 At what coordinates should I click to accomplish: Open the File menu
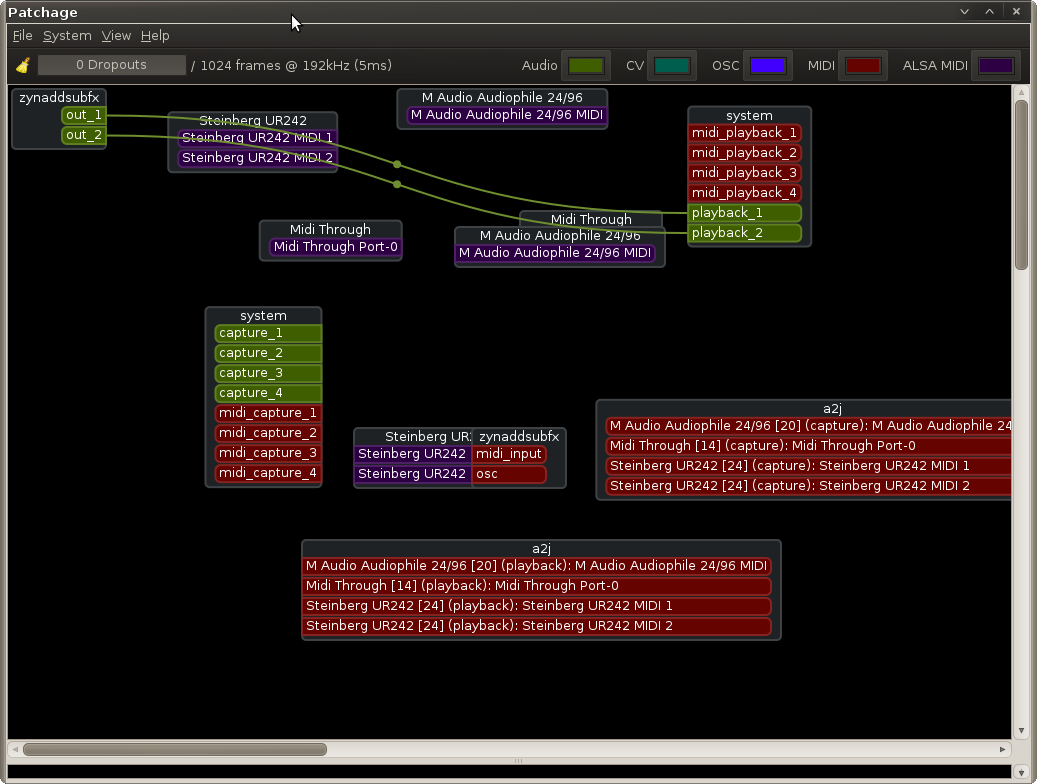point(22,36)
